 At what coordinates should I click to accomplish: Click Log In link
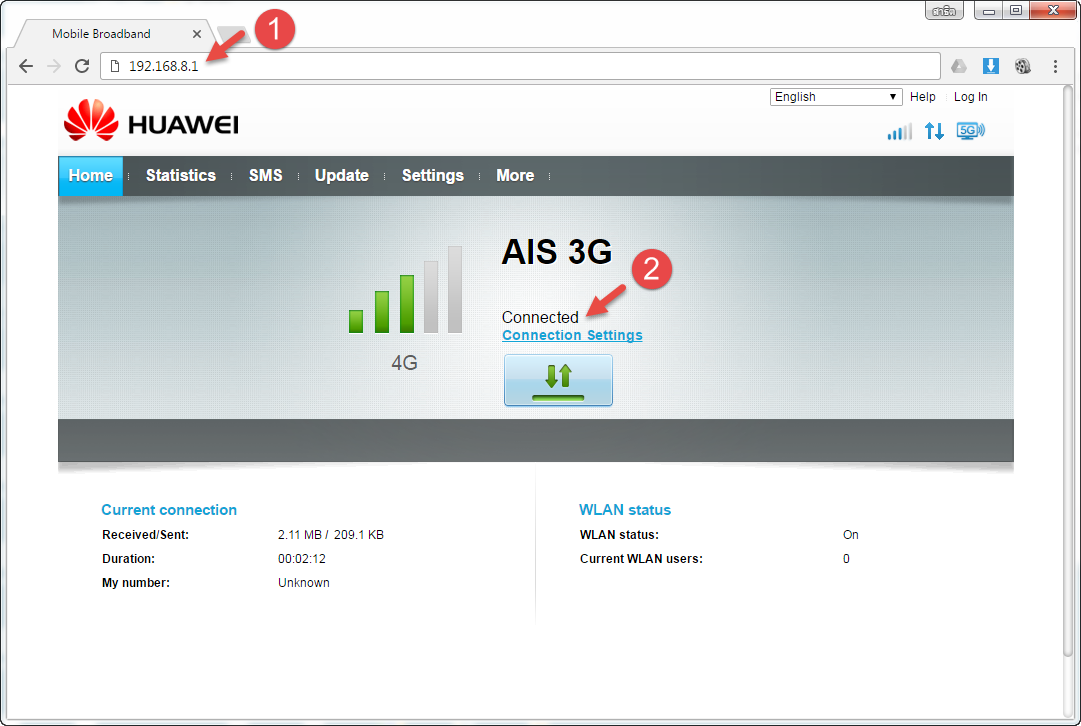971,97
